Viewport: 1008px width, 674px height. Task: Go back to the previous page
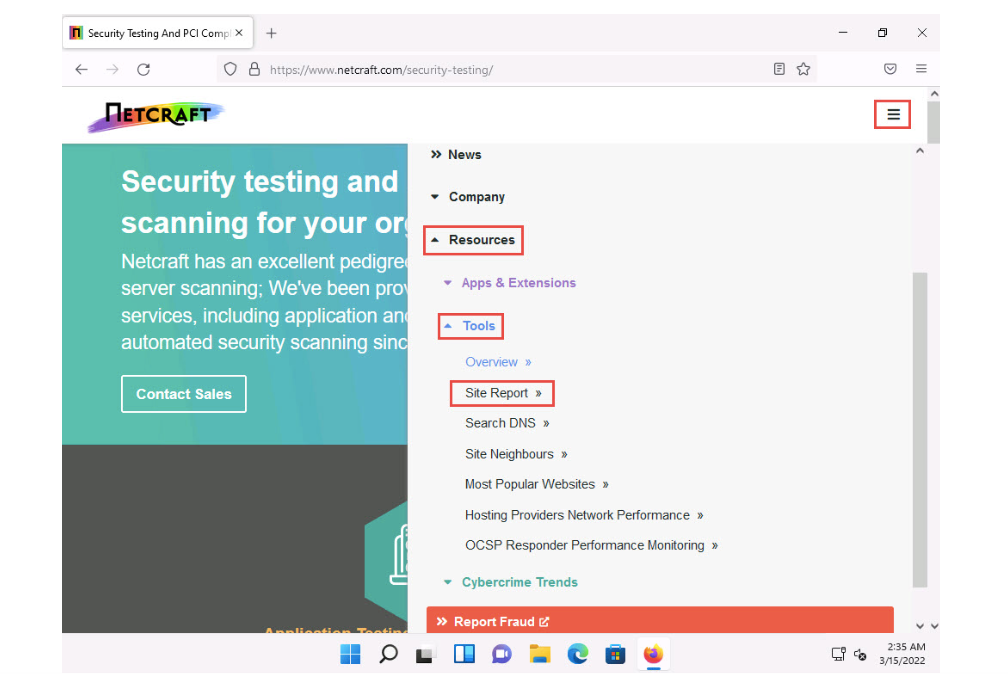click(x=81, y=69)
